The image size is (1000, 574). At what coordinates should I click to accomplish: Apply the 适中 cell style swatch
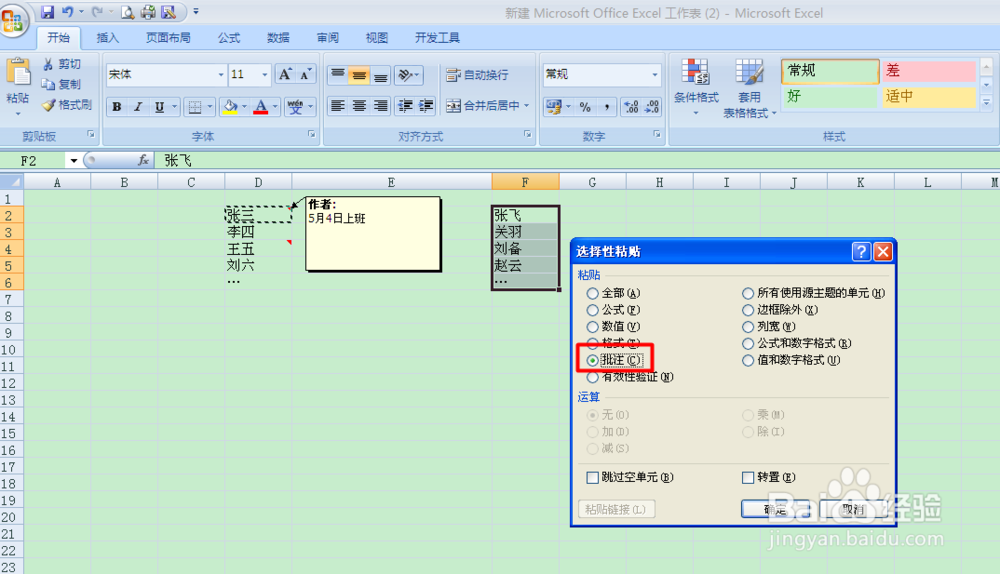pos(929,97)
